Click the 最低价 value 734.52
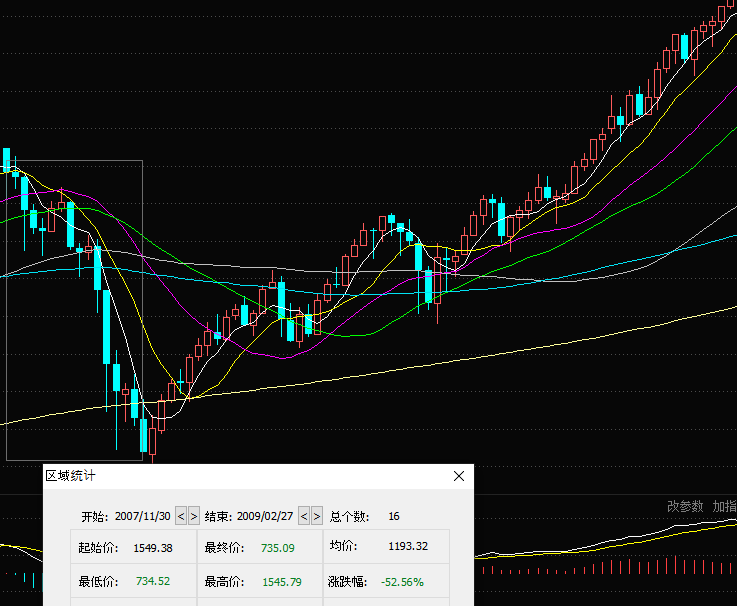737x606 pixels. 153,581
